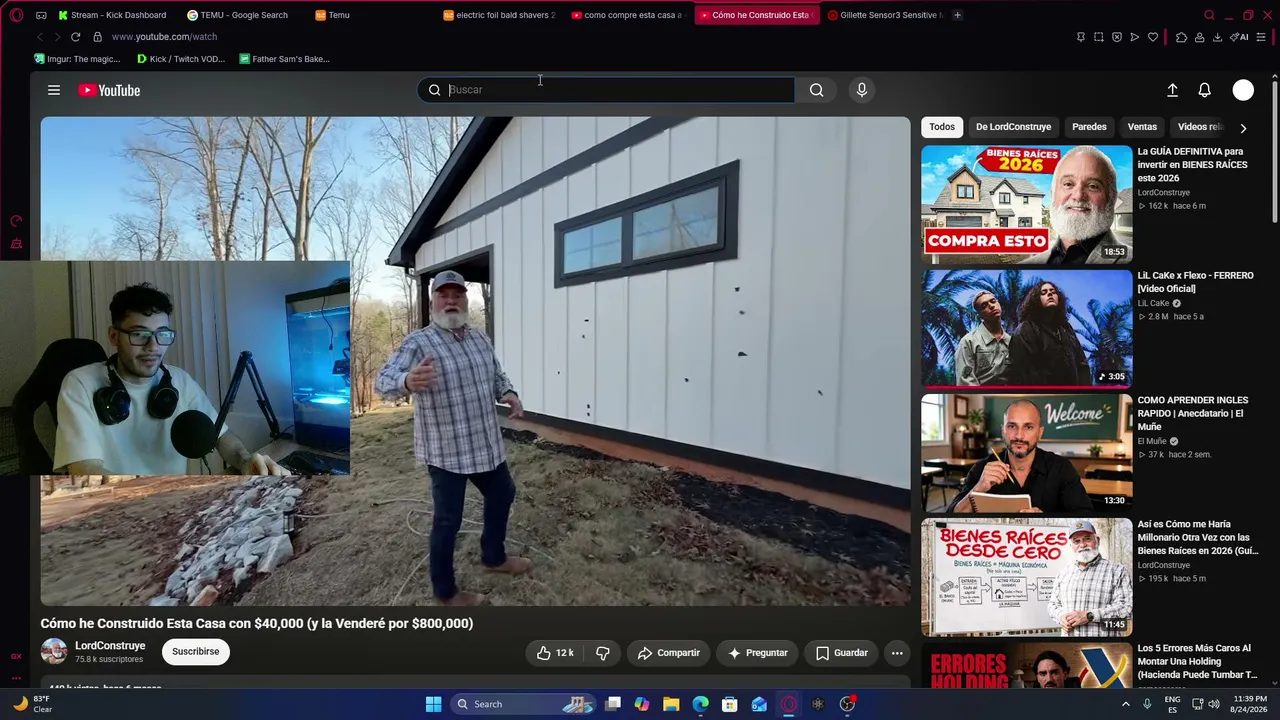Open video titled Así es Cómo me Haría Millonario
Screen dimensions: 1280x720
[1198, 537]
